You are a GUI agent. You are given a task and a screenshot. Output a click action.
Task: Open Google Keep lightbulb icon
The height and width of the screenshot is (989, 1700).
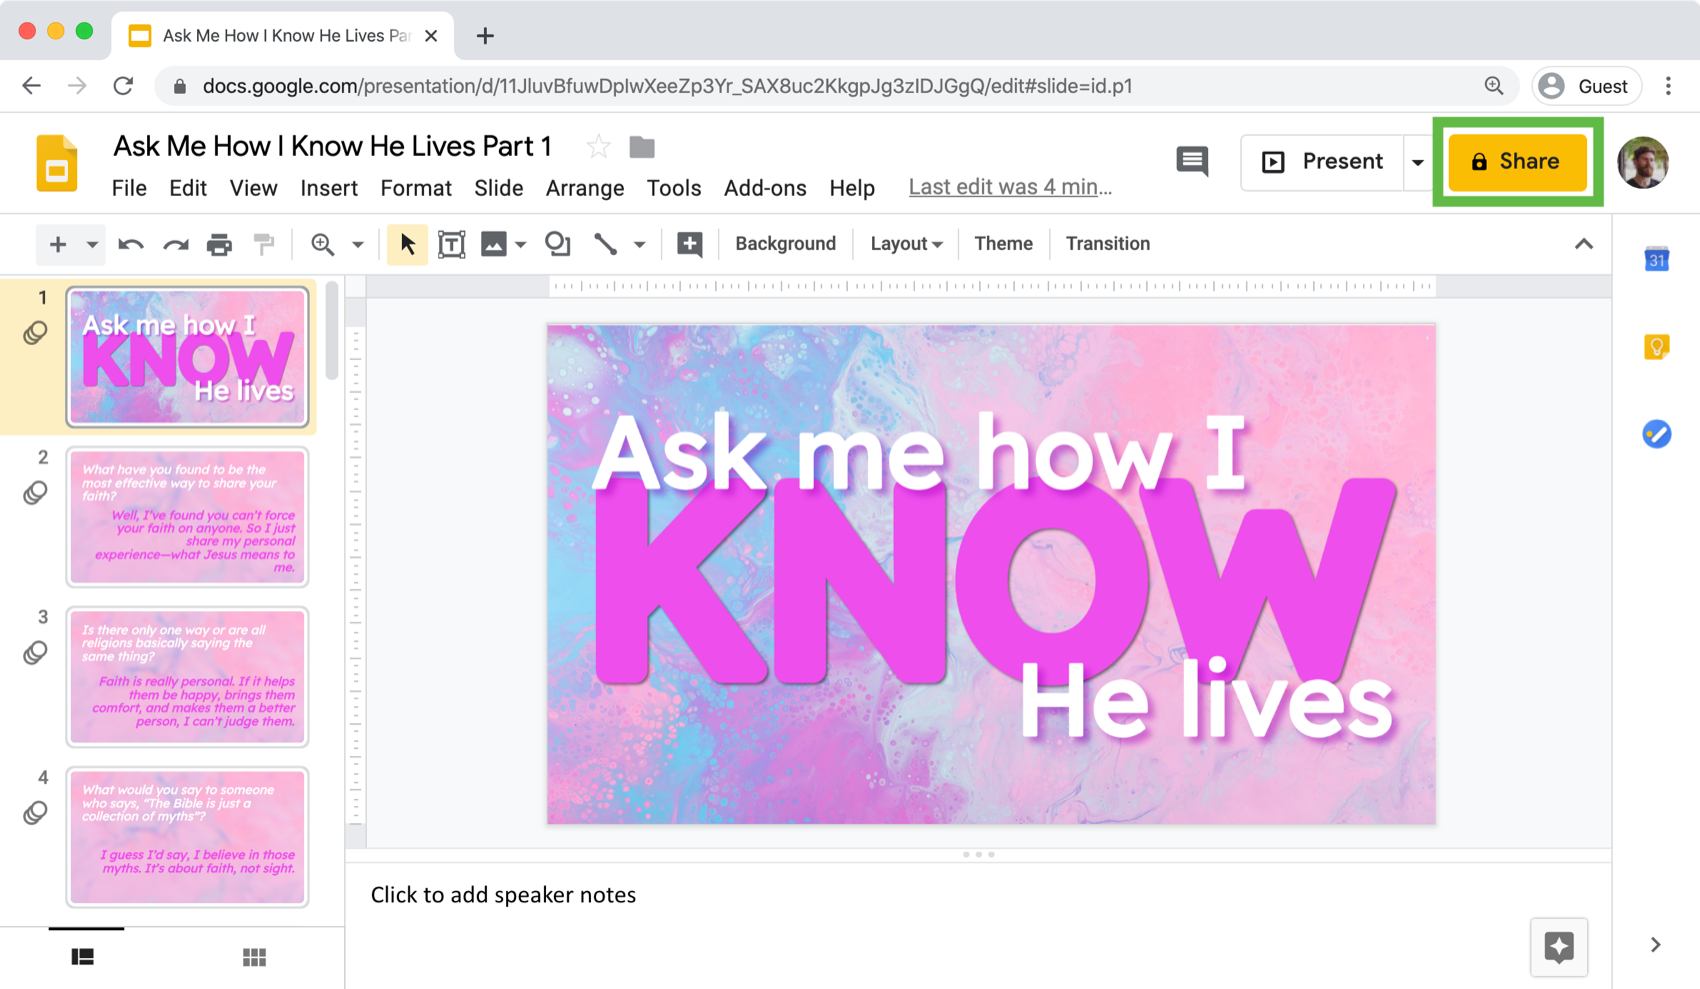[x=1656, y=347]
